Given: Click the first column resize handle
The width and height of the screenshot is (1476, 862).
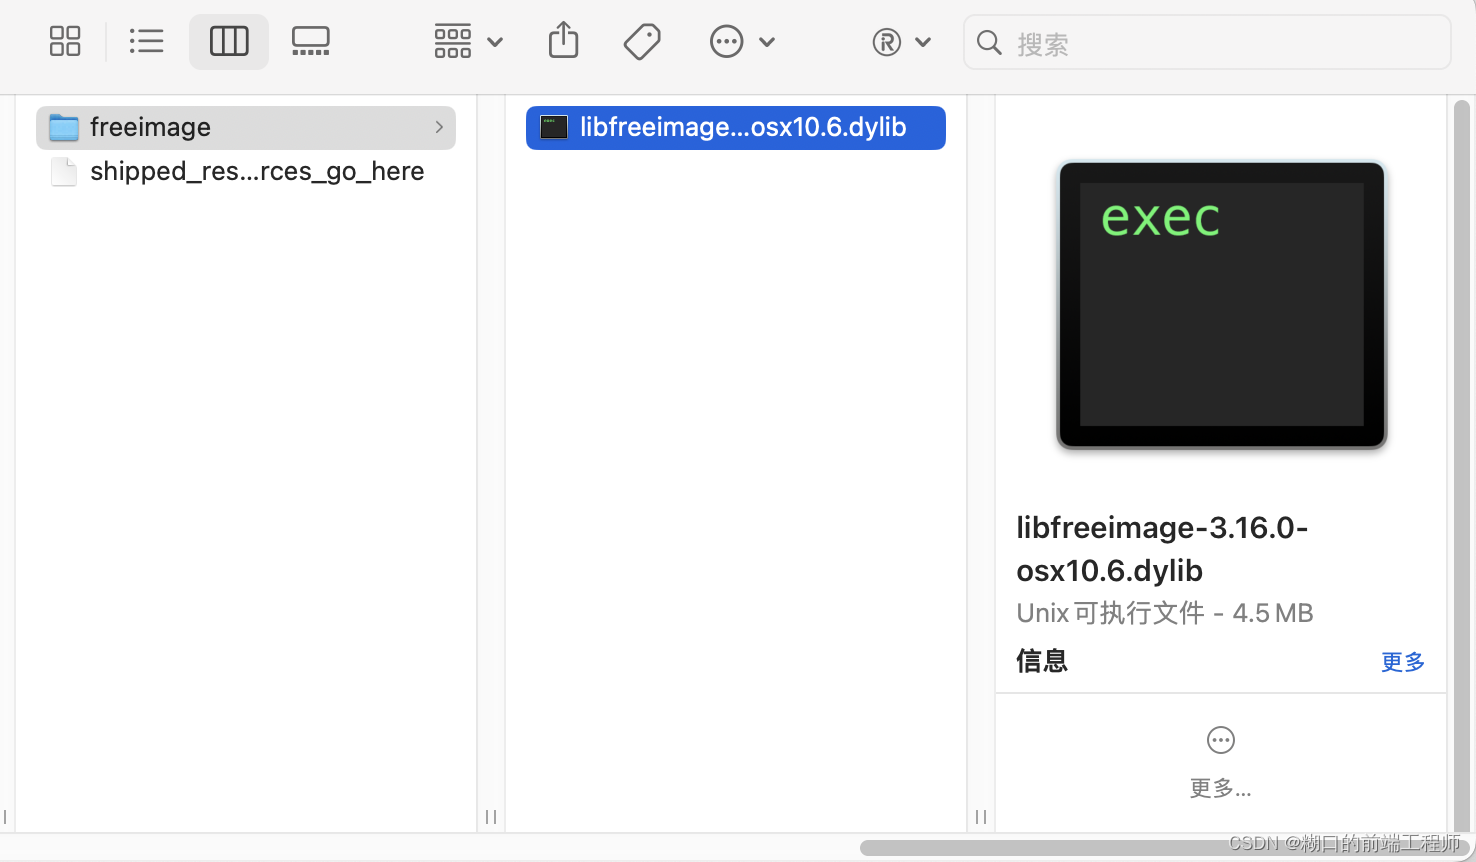Looking at the screenshot, I should coord(491,817).
